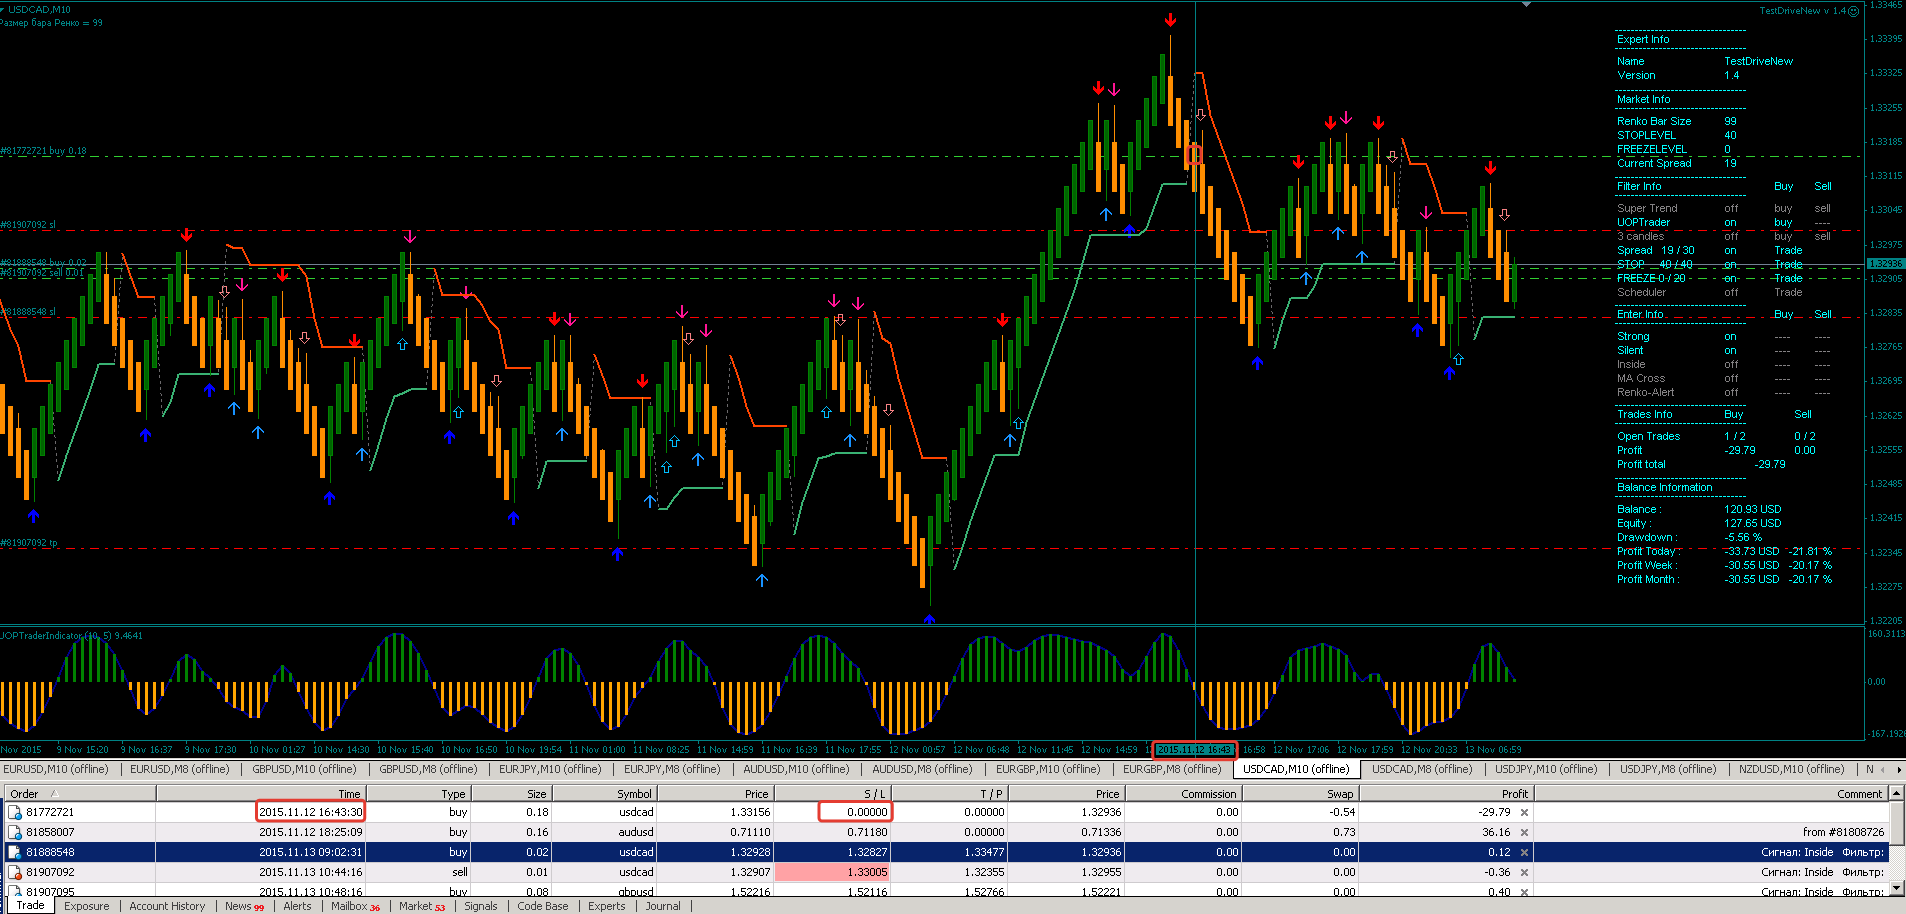Viewport: 1906px width, 914px height.
Task: Sort orders by the Swap column
Action: click(1300, 794)
